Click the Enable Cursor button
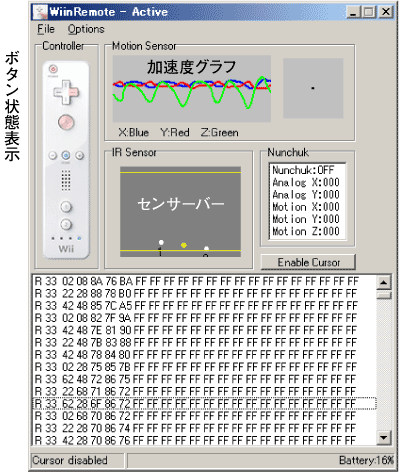This screenshot has height=475, width=400. pos(308,262)
